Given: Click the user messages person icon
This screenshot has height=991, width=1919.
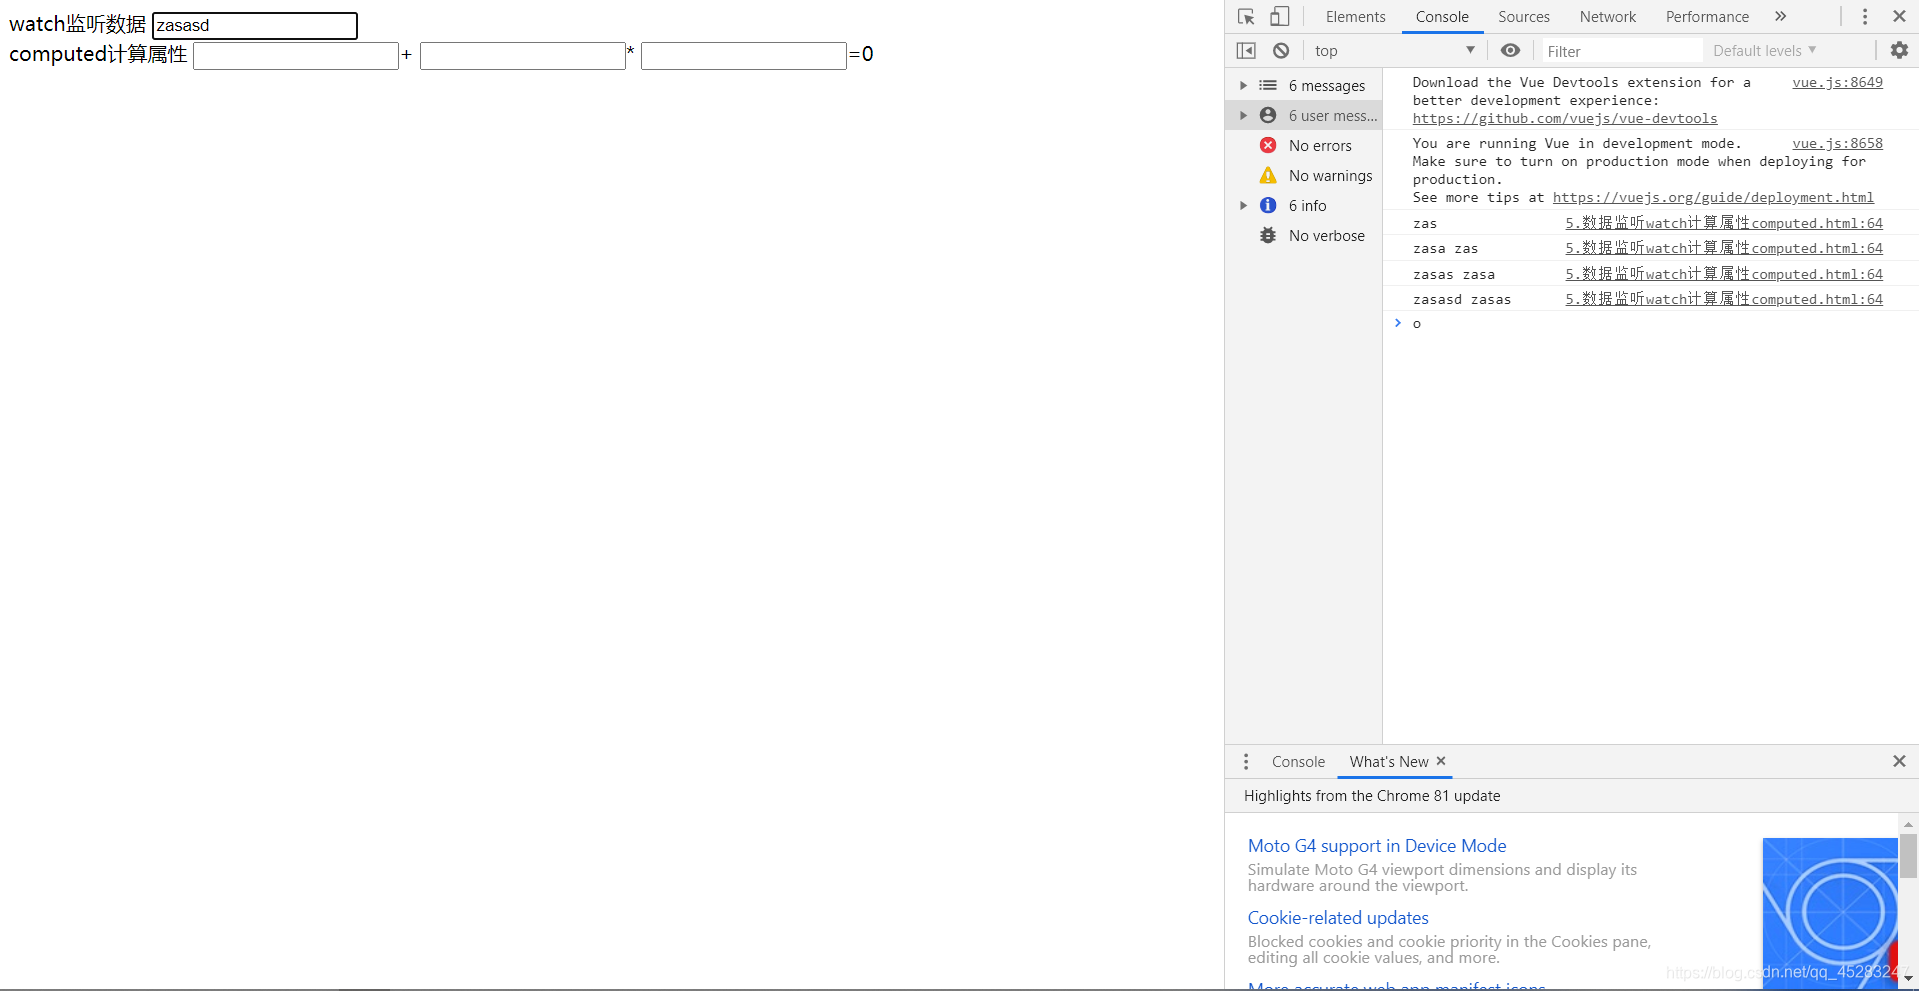Looking at the screenshot, I should coord(1268,116).
